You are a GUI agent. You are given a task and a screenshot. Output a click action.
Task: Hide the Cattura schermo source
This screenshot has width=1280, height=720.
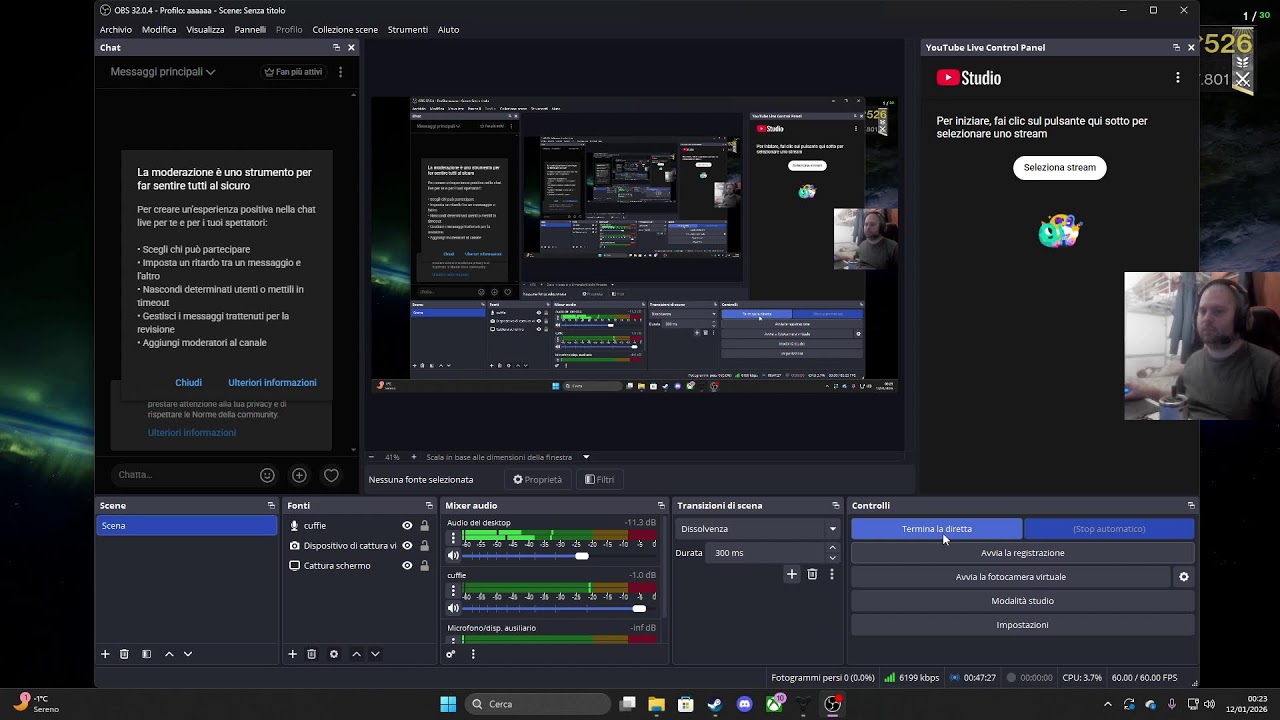click(407, 566)
